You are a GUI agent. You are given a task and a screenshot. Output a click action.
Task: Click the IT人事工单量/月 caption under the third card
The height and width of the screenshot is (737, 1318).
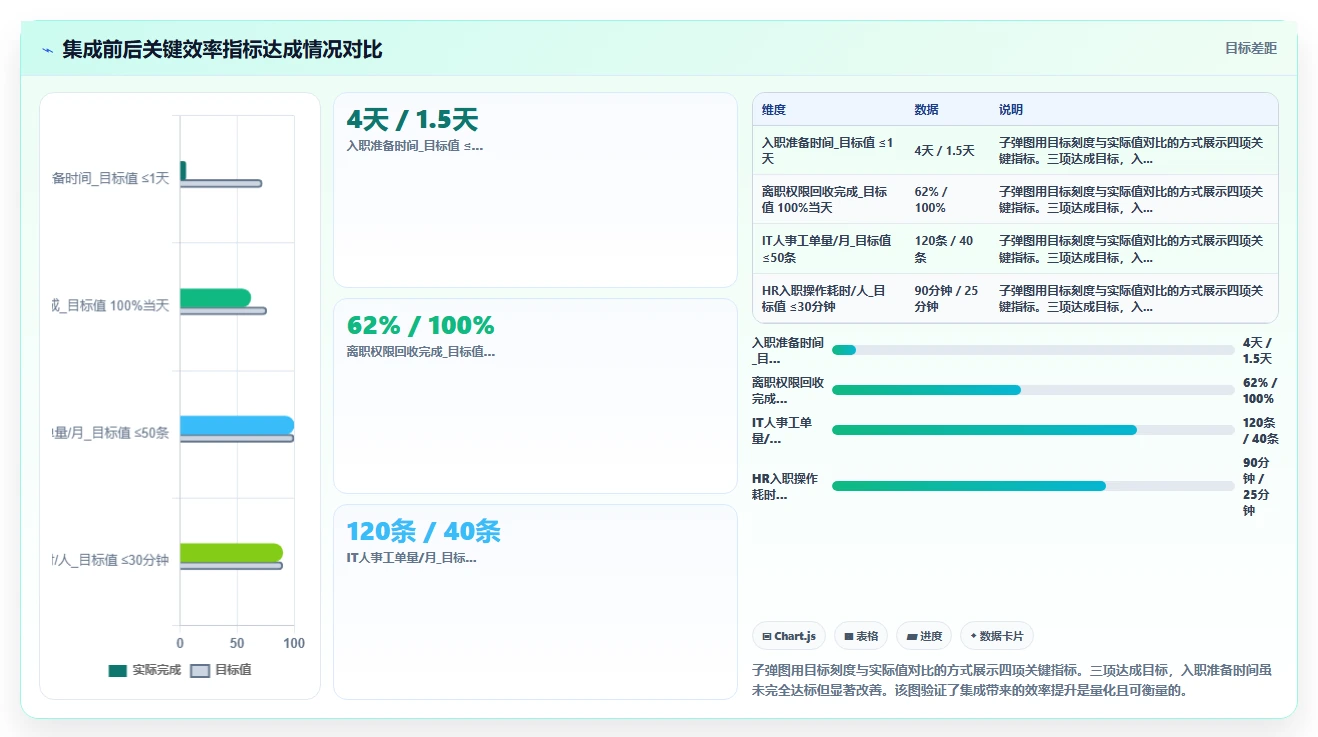point(411,557)
